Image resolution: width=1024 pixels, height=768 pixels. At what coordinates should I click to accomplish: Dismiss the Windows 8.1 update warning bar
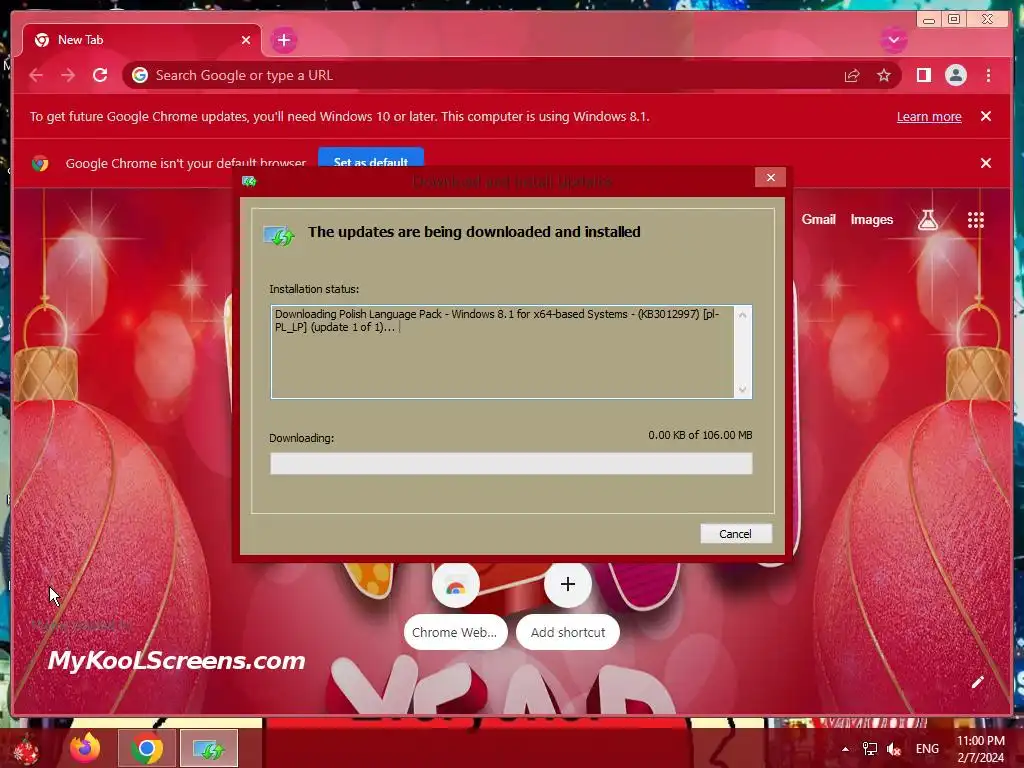985,116
